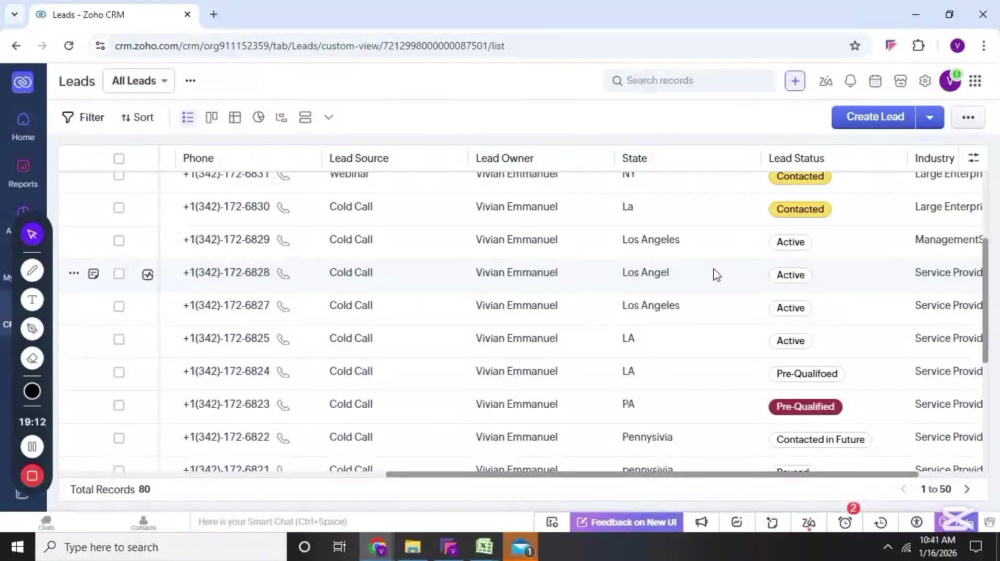Open Windows taskbar search box
Image resolution: width=1000 pixels, height=561 pixels.
tap(163, 547)
